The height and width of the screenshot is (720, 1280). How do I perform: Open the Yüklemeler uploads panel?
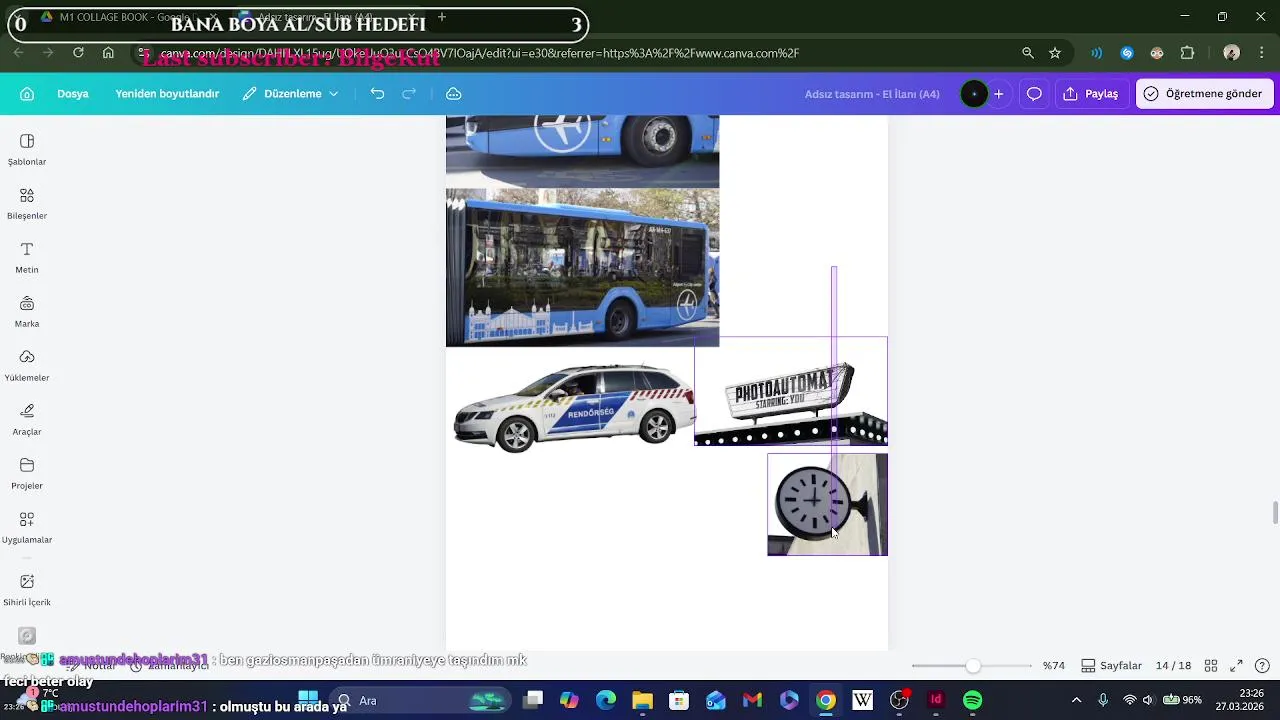click(x=27, y=365)
